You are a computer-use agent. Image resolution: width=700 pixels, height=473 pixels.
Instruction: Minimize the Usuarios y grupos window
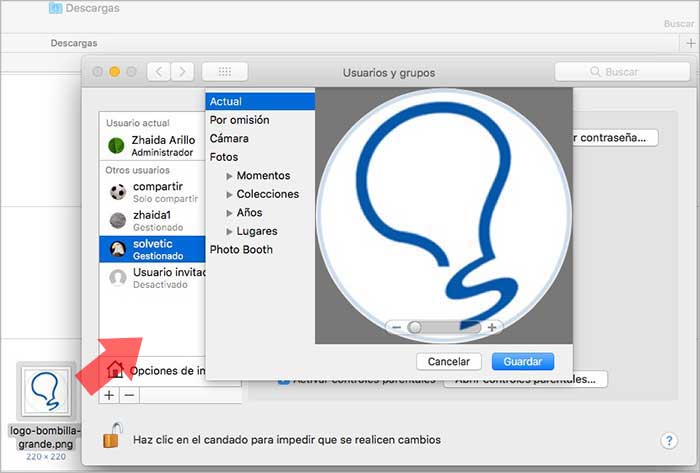[115, 72]
